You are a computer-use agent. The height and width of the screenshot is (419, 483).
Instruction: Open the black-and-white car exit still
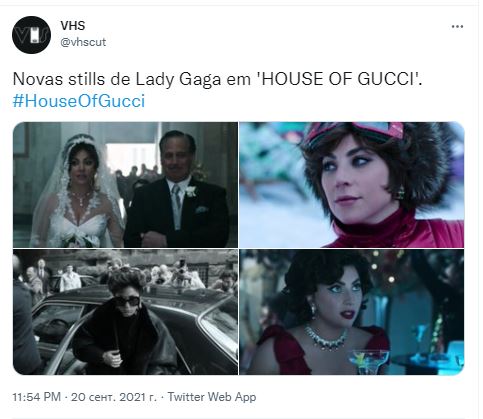pyautogui.click(x=125, y=312)
